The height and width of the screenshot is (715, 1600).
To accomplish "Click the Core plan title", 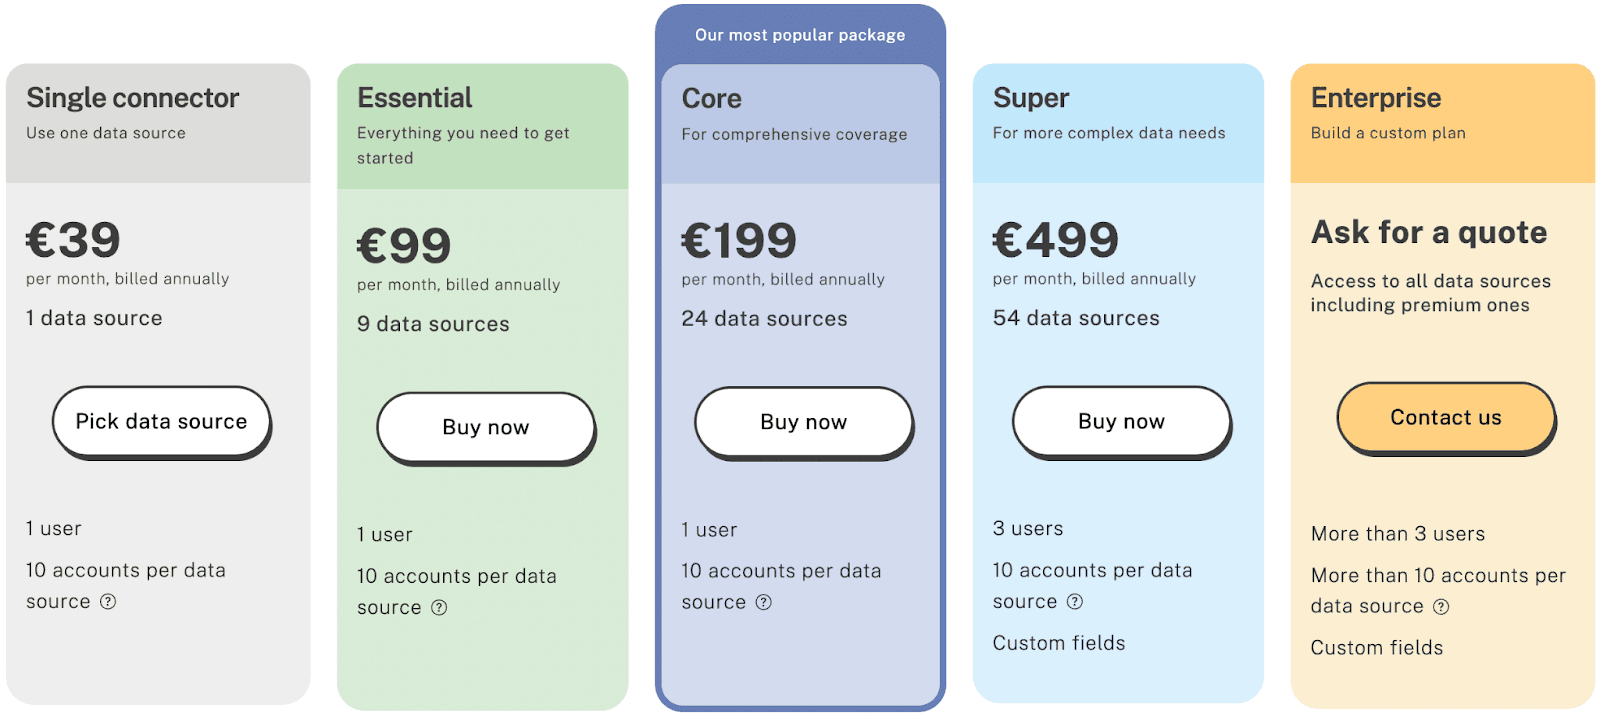I will 712,99.
